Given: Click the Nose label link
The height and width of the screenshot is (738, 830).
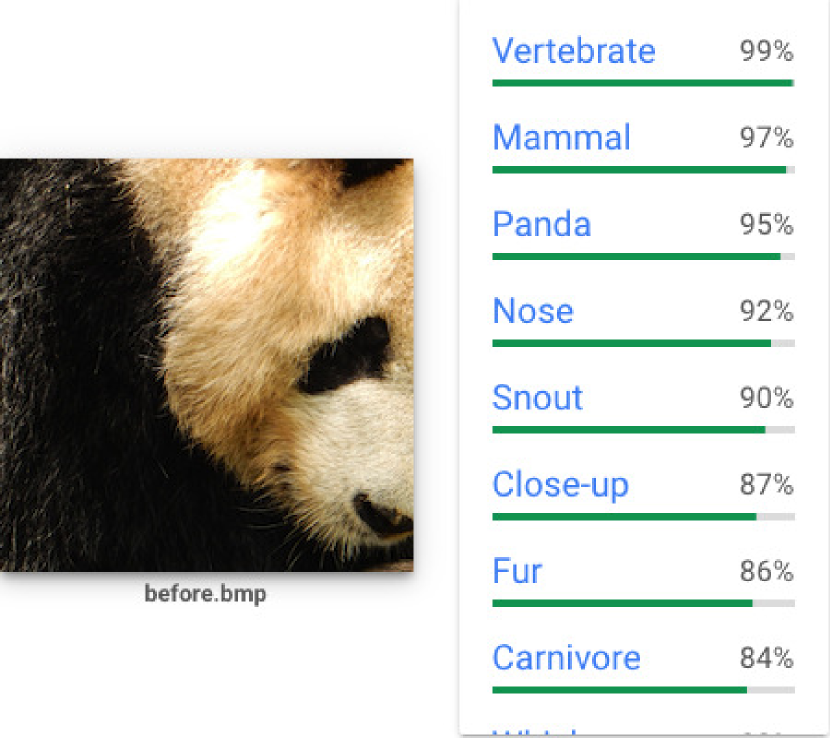Looking at the screenshot, I should 533,312.
